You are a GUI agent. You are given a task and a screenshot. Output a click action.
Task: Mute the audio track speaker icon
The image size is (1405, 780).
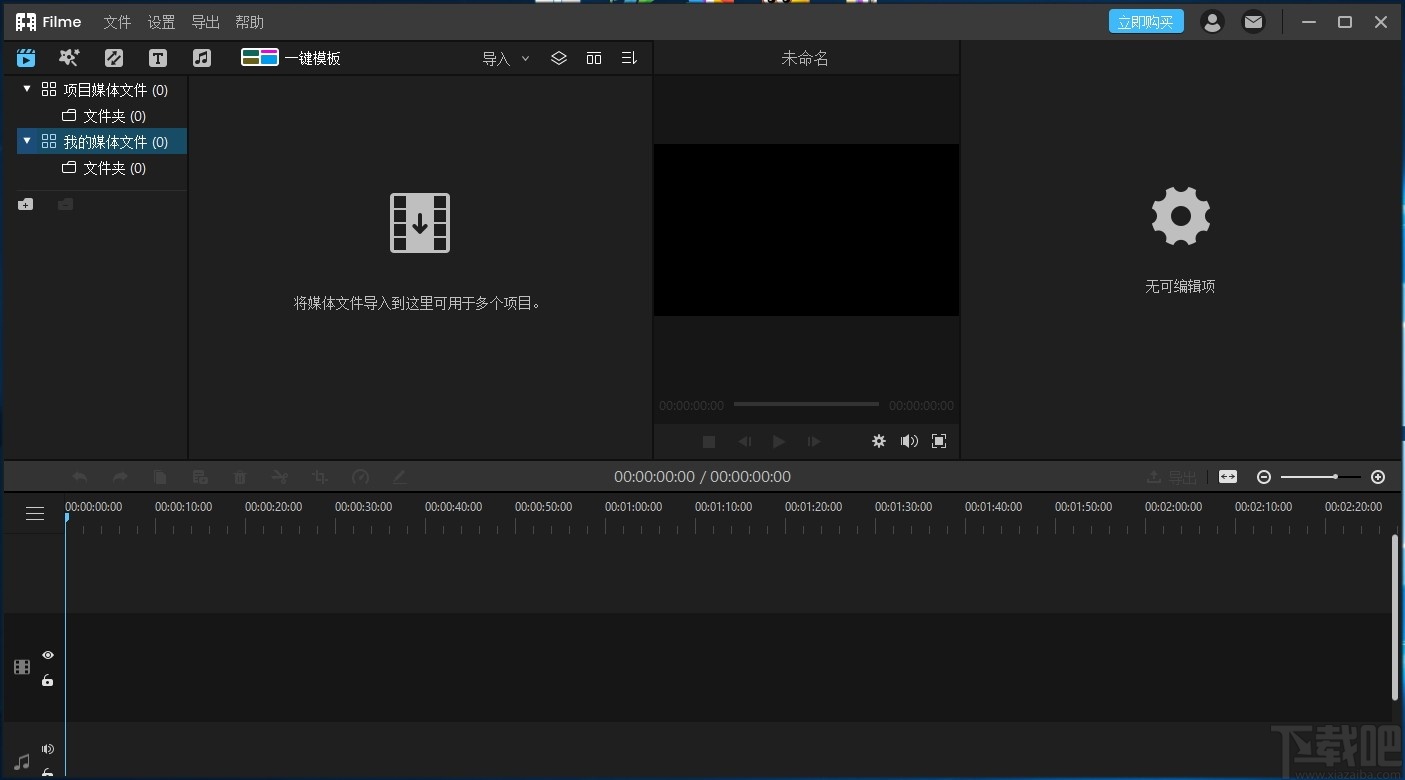[x=47, y=748]
